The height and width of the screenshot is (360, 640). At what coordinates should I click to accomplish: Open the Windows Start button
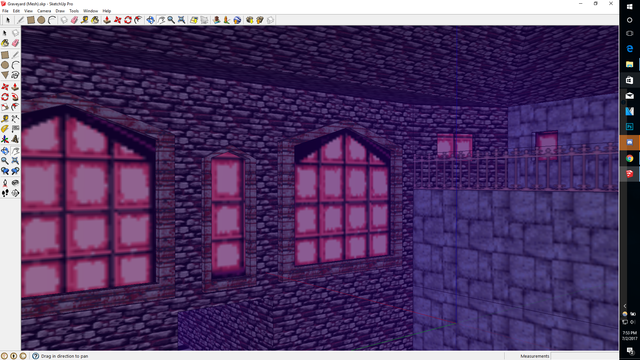630,7
